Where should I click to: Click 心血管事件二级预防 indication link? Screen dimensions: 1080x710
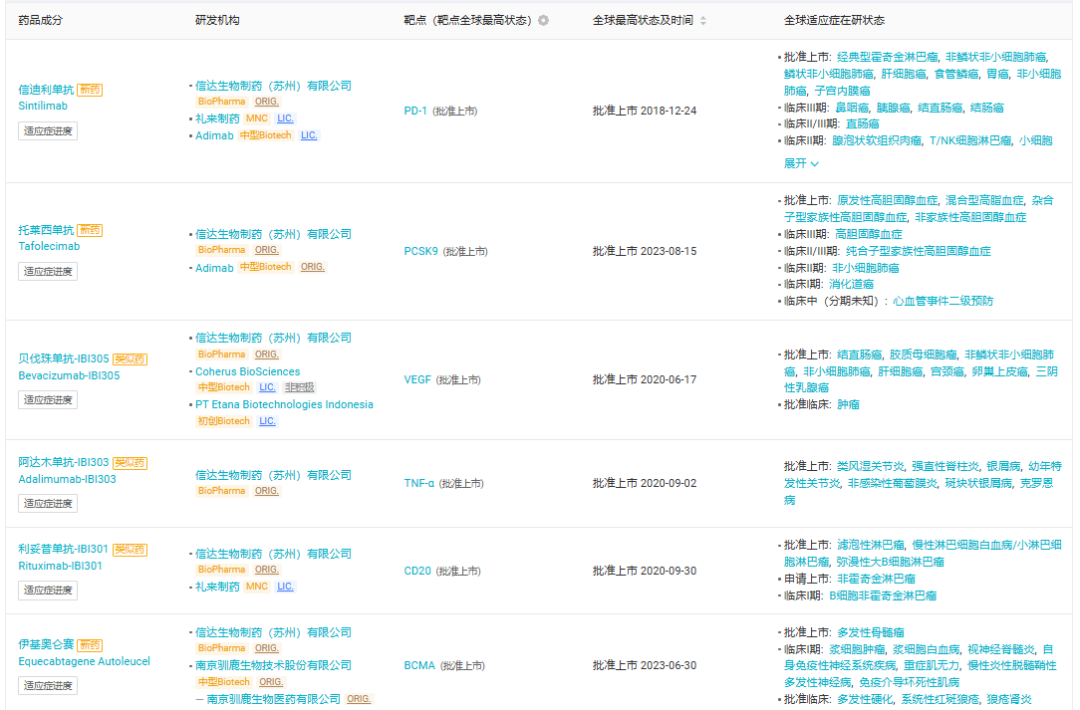point(943,301)
